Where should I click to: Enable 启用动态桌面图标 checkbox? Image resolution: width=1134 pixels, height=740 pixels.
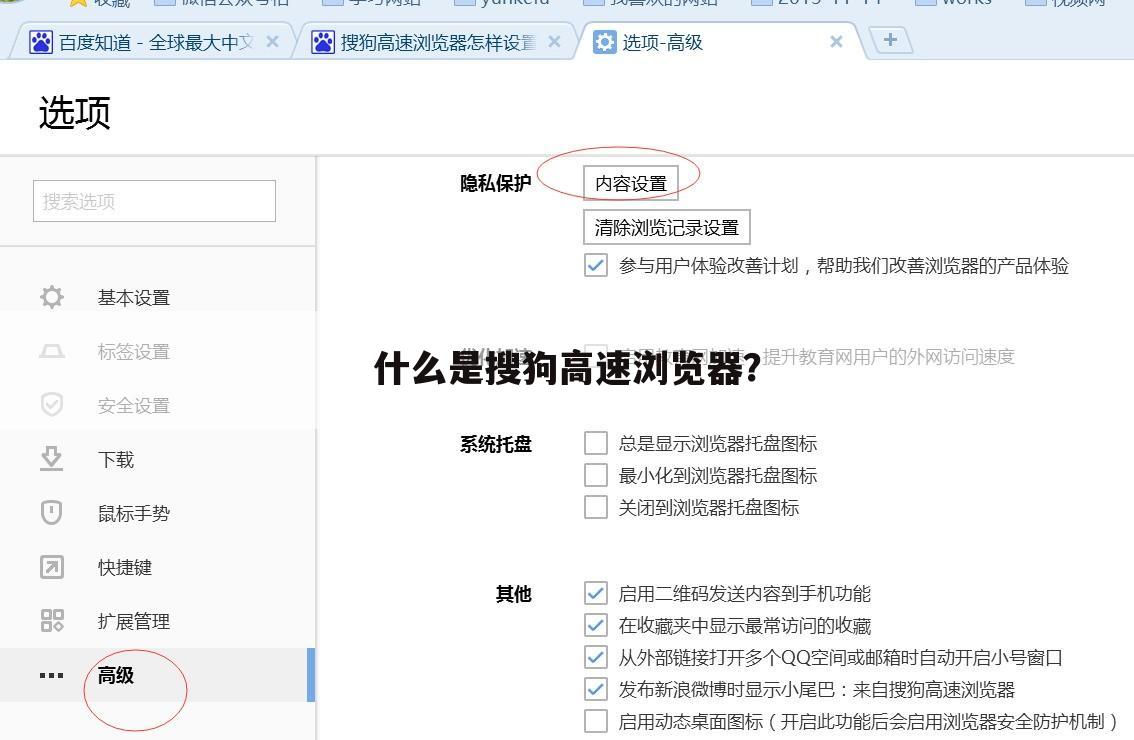coord(596,721)
